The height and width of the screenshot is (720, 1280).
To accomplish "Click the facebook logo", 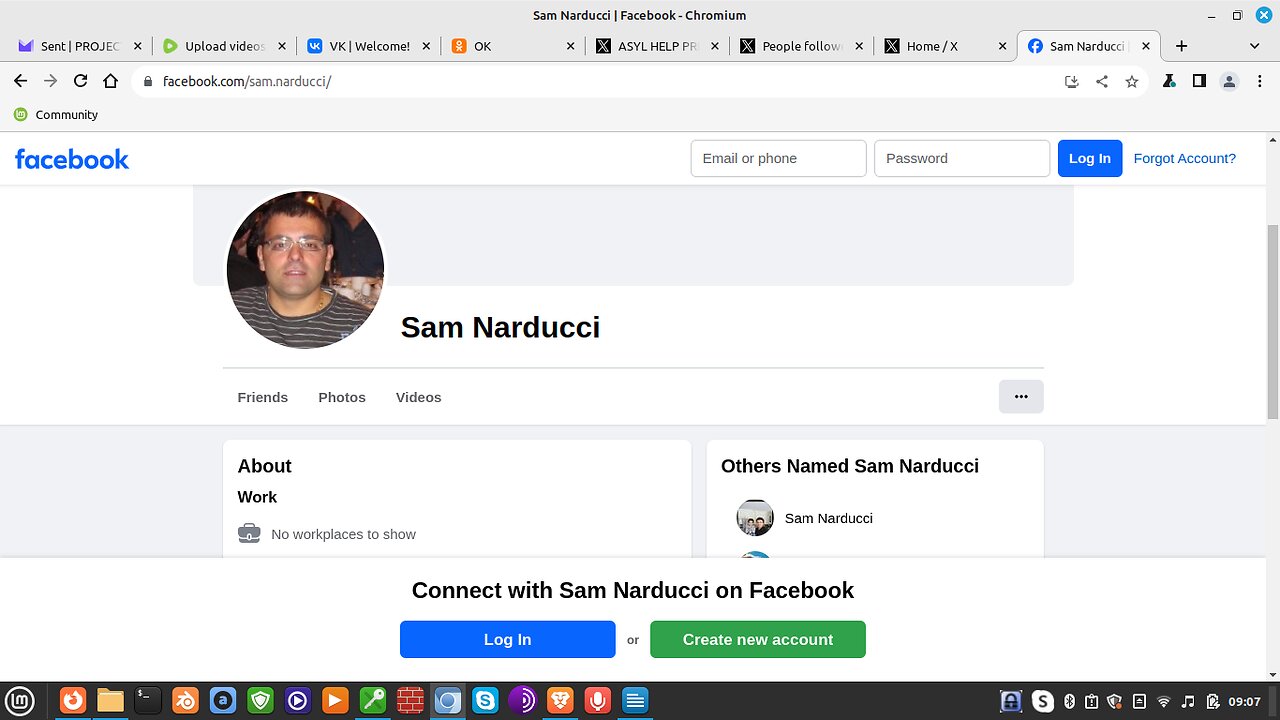I will 72,159.
